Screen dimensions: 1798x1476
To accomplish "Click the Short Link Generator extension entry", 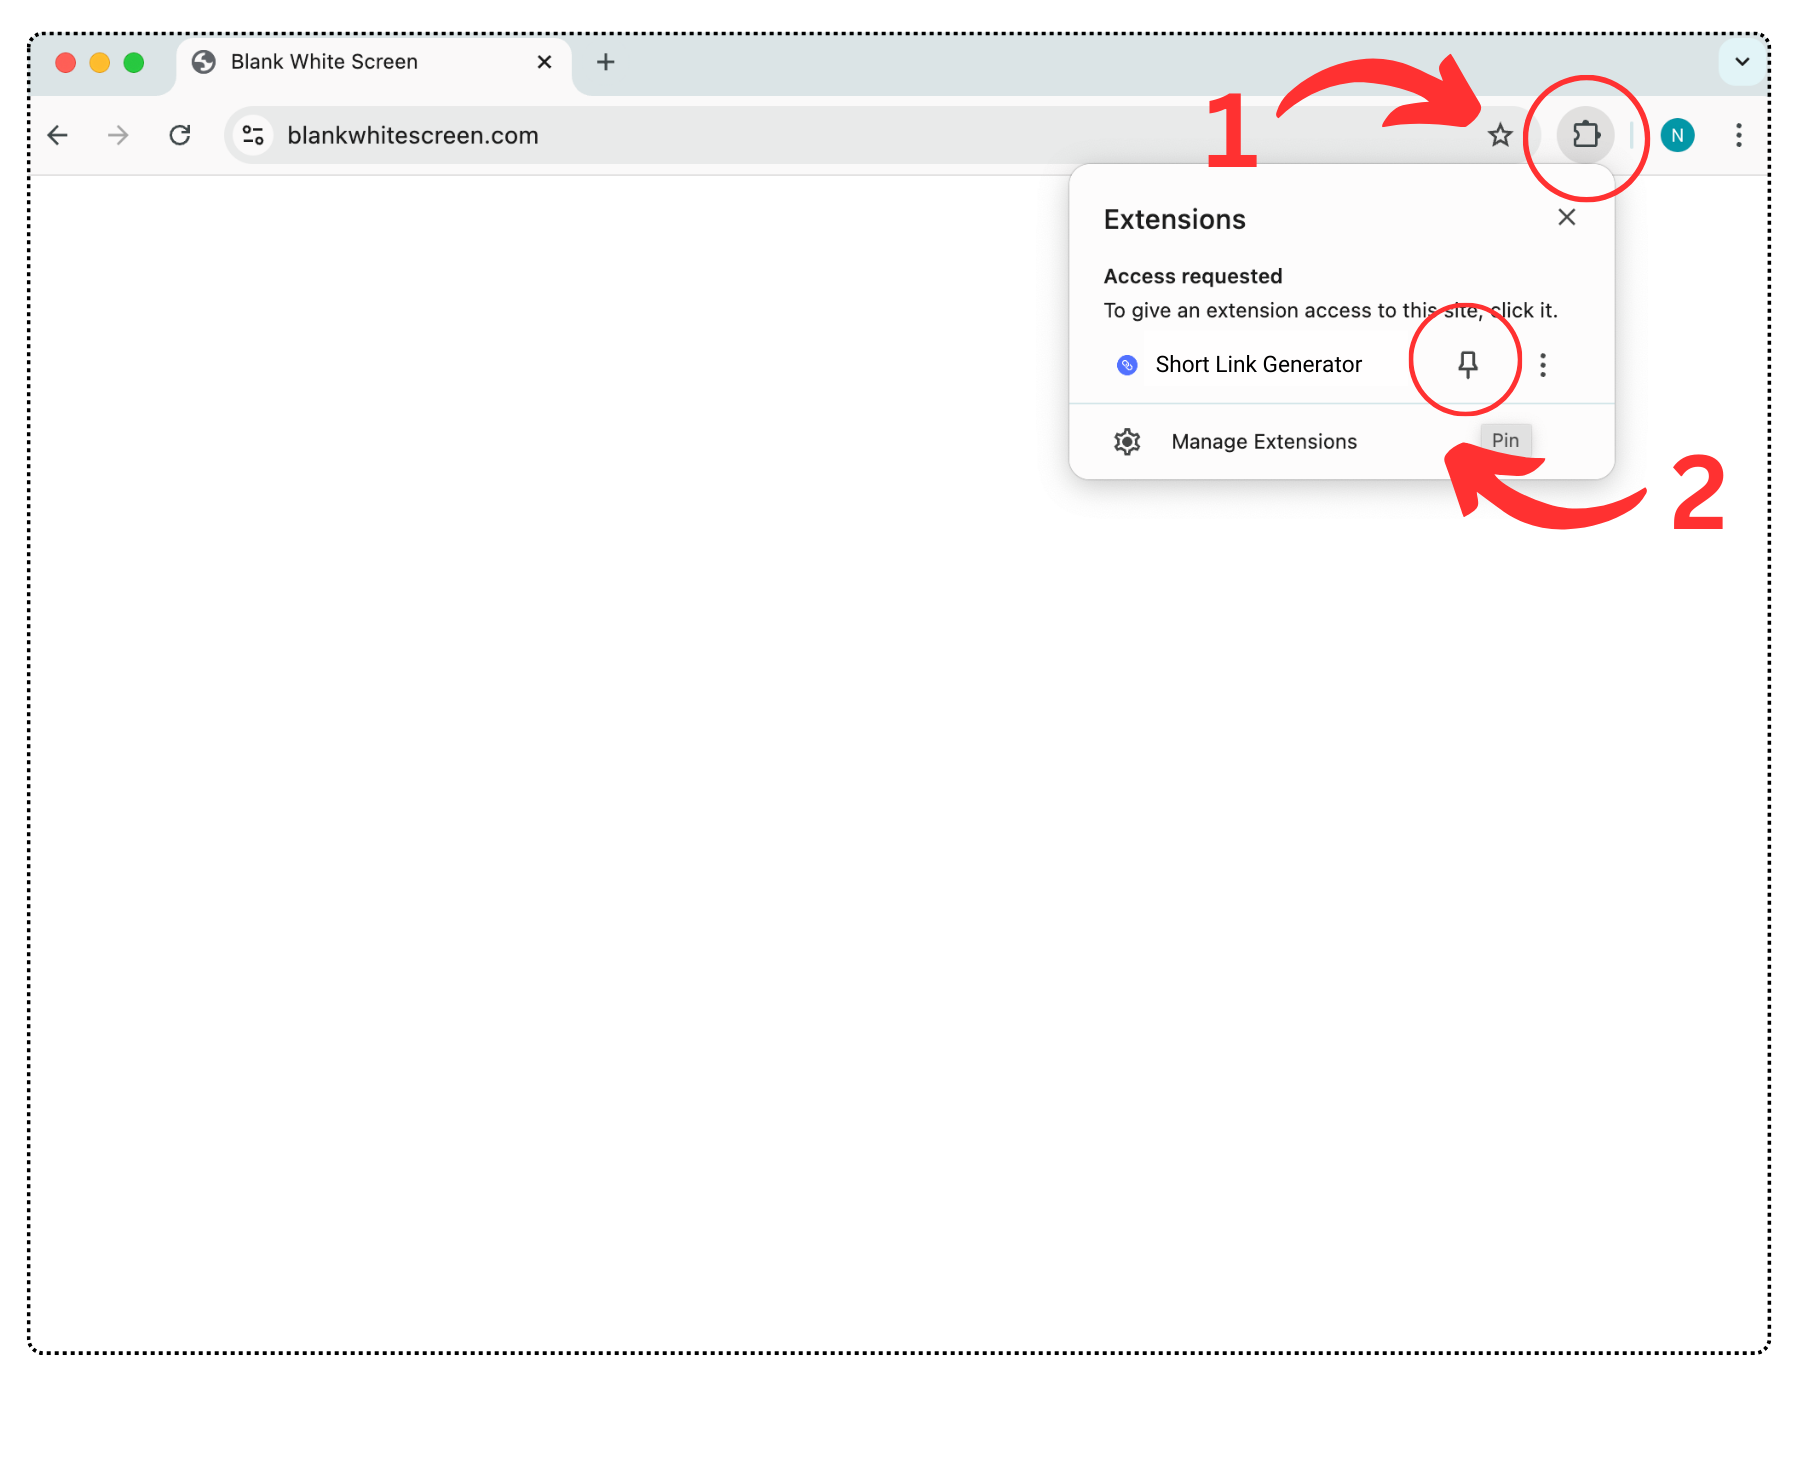I will [1257, 365].
